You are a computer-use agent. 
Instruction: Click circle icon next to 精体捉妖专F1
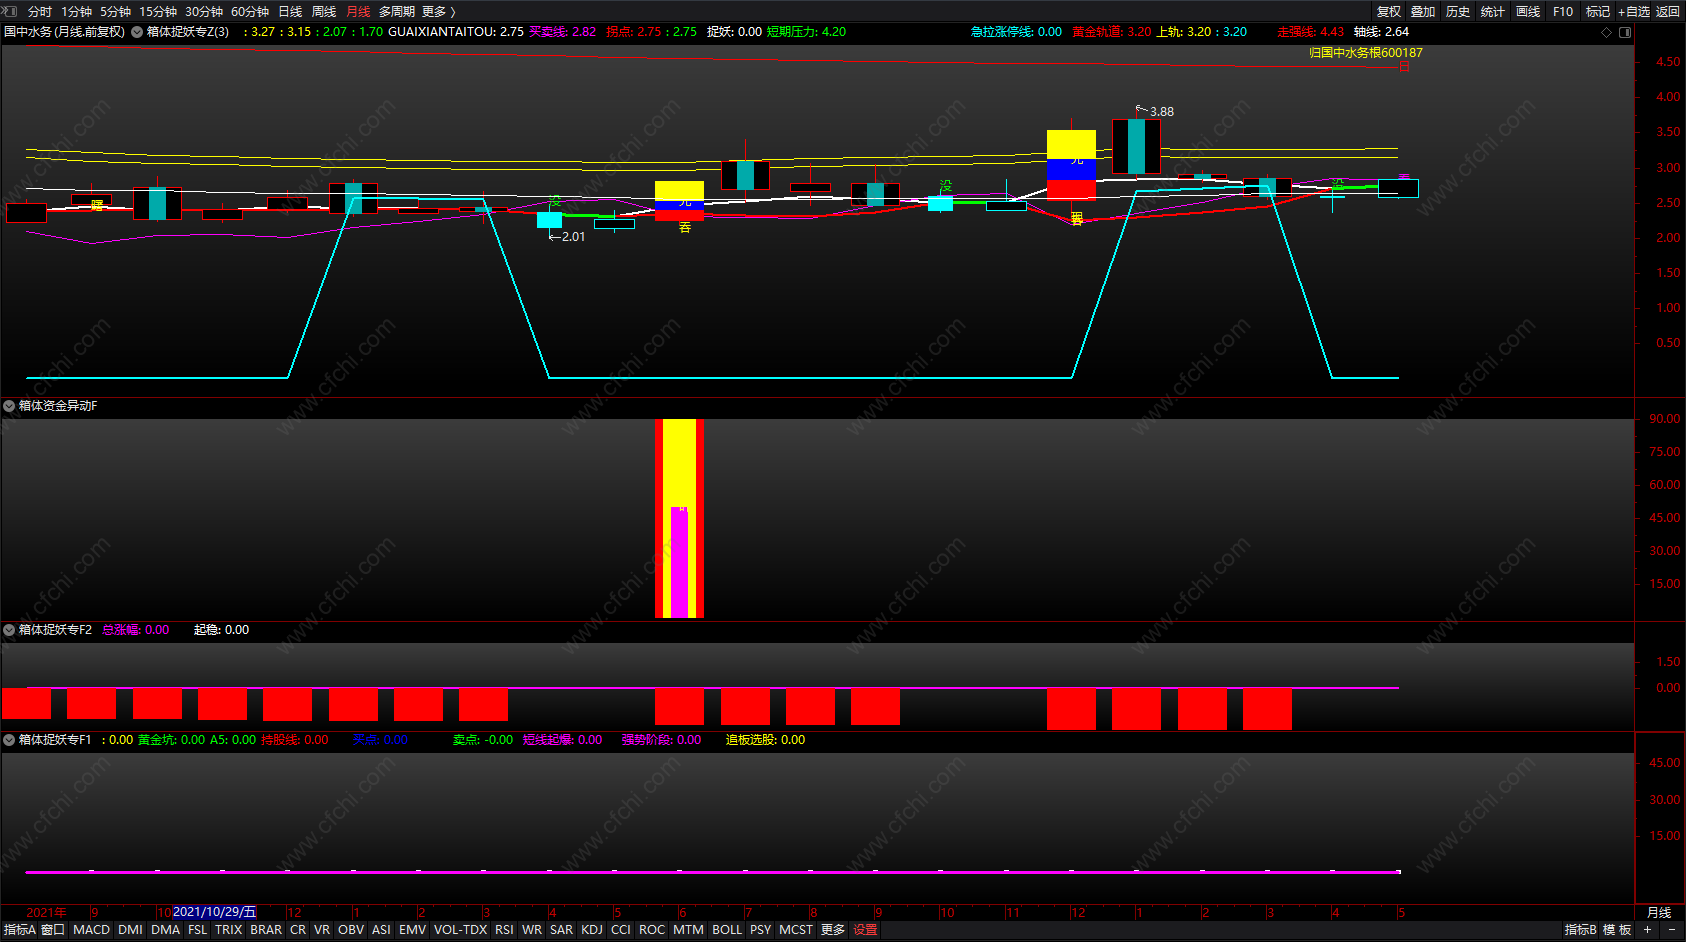coord(9,740)
